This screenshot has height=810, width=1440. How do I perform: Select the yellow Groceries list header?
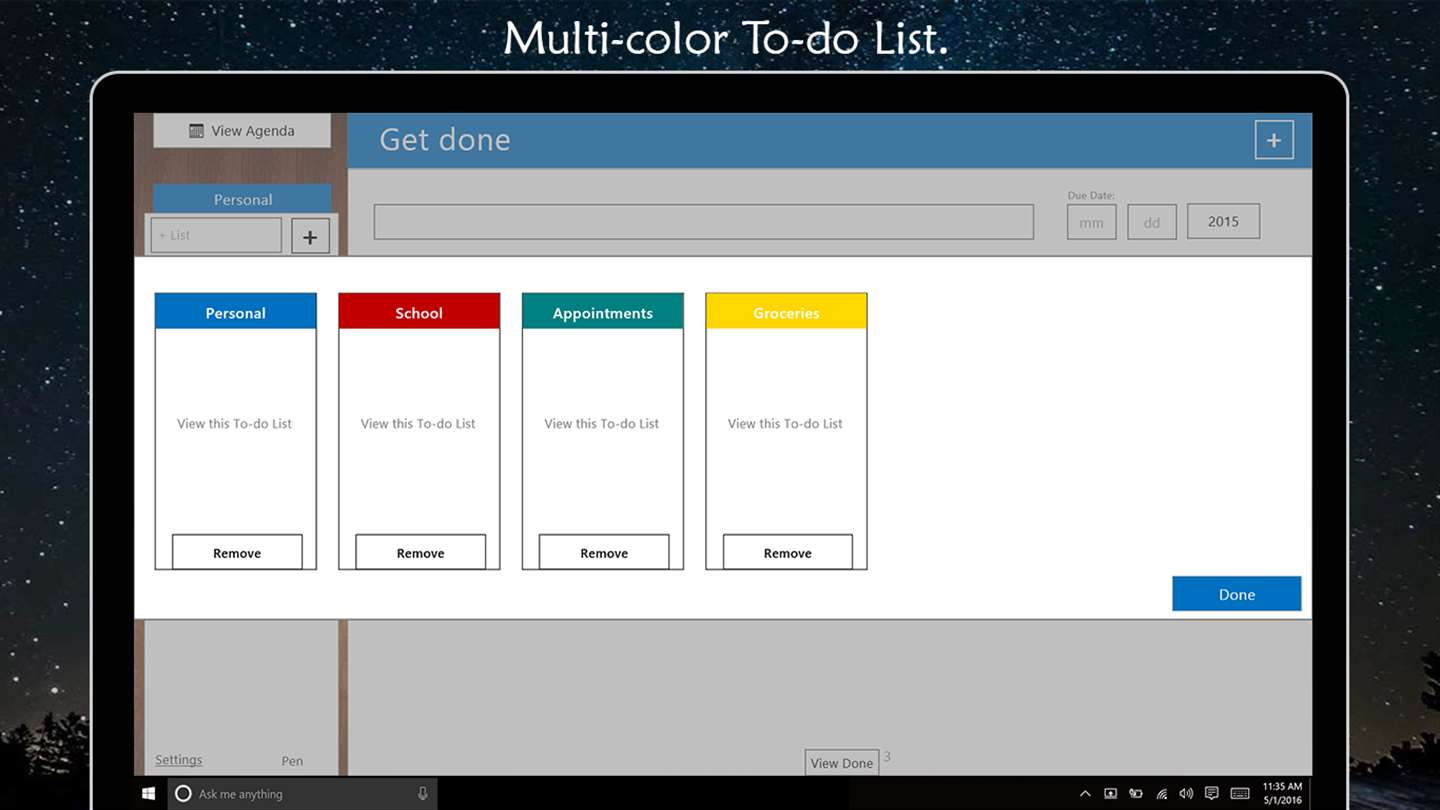[x=786, y=312]
